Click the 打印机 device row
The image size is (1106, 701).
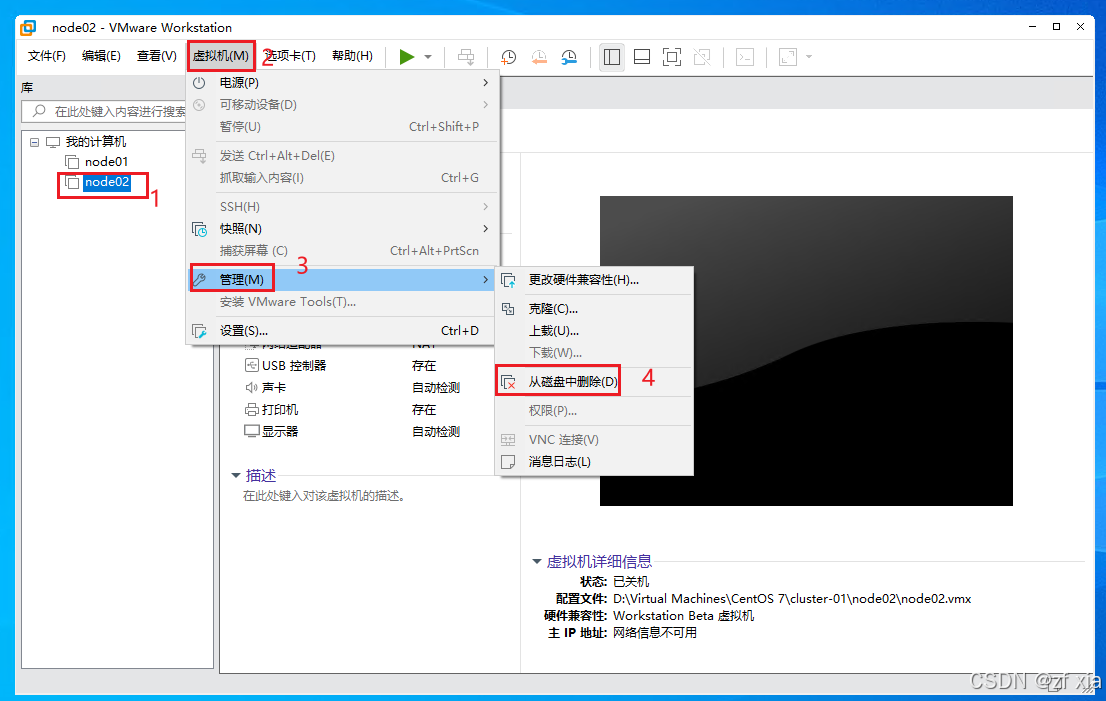click(353, 410)
